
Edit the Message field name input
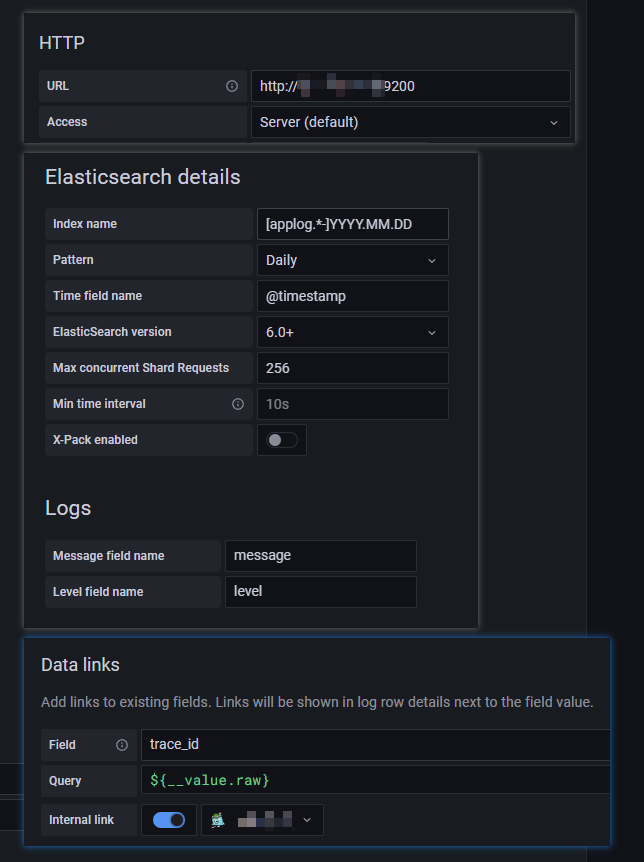[320, 556]
